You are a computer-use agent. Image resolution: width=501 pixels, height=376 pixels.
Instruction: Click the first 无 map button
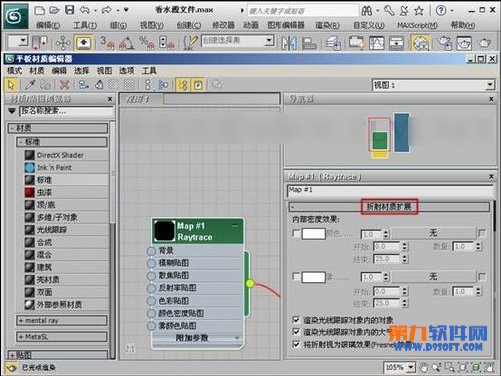tap(433, 233)
